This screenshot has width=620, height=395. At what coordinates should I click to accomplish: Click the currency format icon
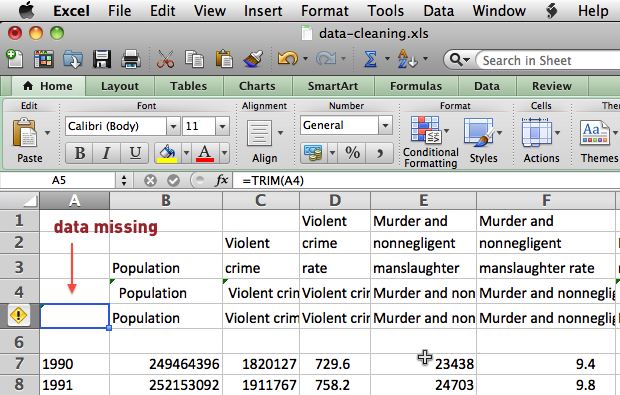tap(313, 153)
